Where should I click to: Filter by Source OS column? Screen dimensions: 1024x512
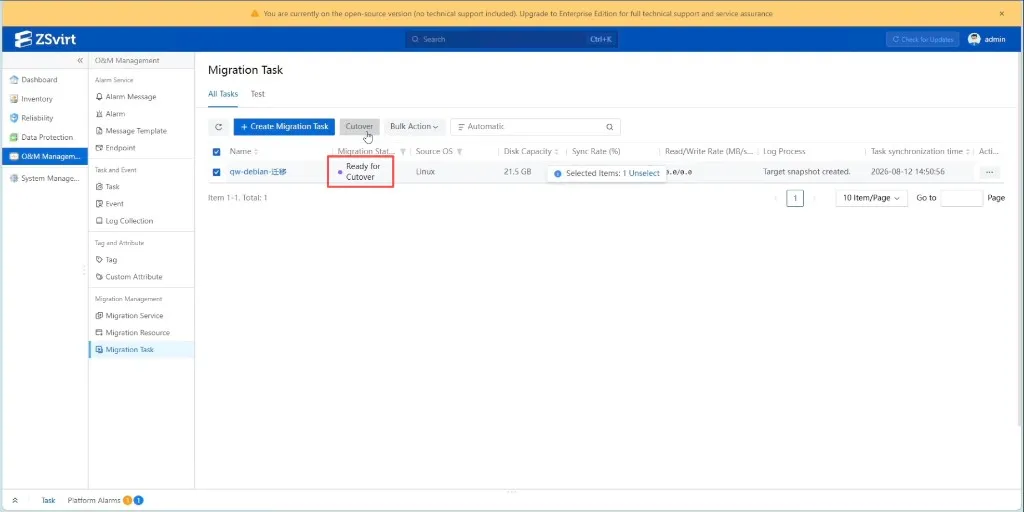(x=460, y=152)
